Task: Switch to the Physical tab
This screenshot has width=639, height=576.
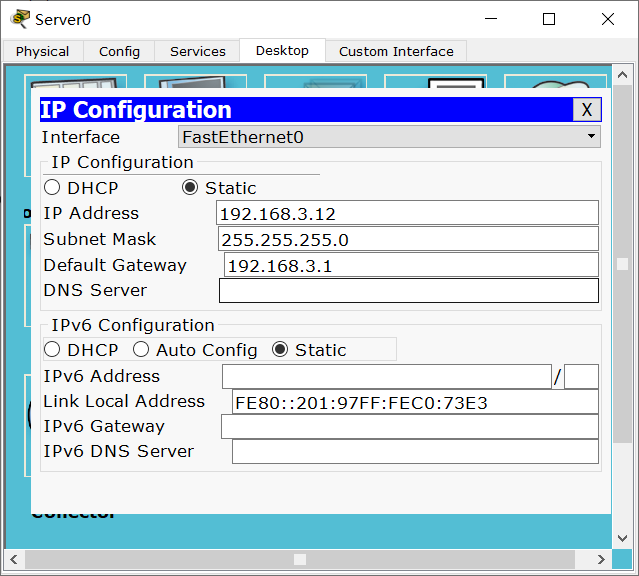Action: tap(42, 51)
